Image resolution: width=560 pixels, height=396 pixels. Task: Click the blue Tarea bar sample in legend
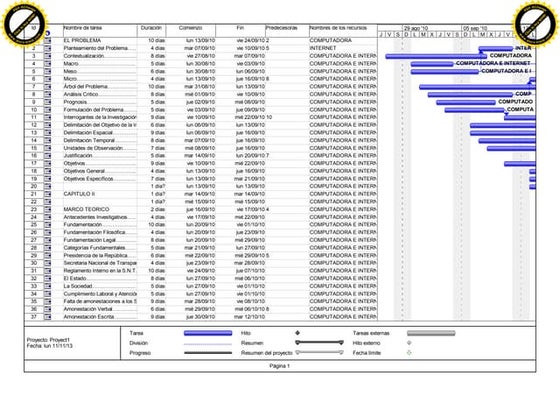click(x=208, y=333)
